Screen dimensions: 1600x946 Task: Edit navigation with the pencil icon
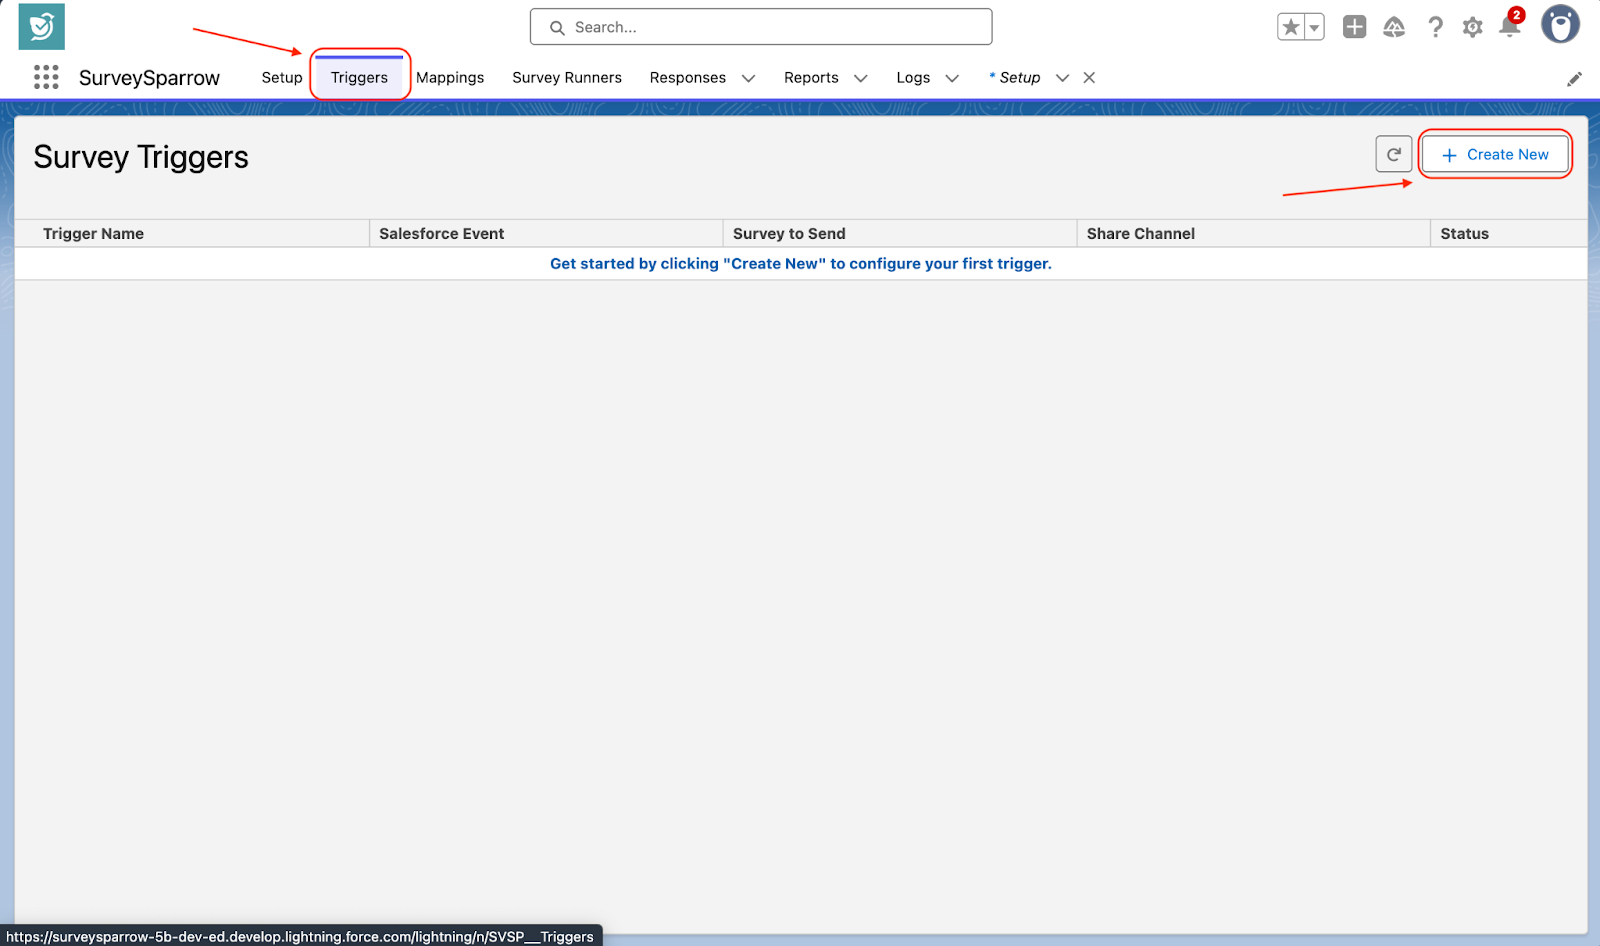pyautogui.click(x=1574, y=79)
